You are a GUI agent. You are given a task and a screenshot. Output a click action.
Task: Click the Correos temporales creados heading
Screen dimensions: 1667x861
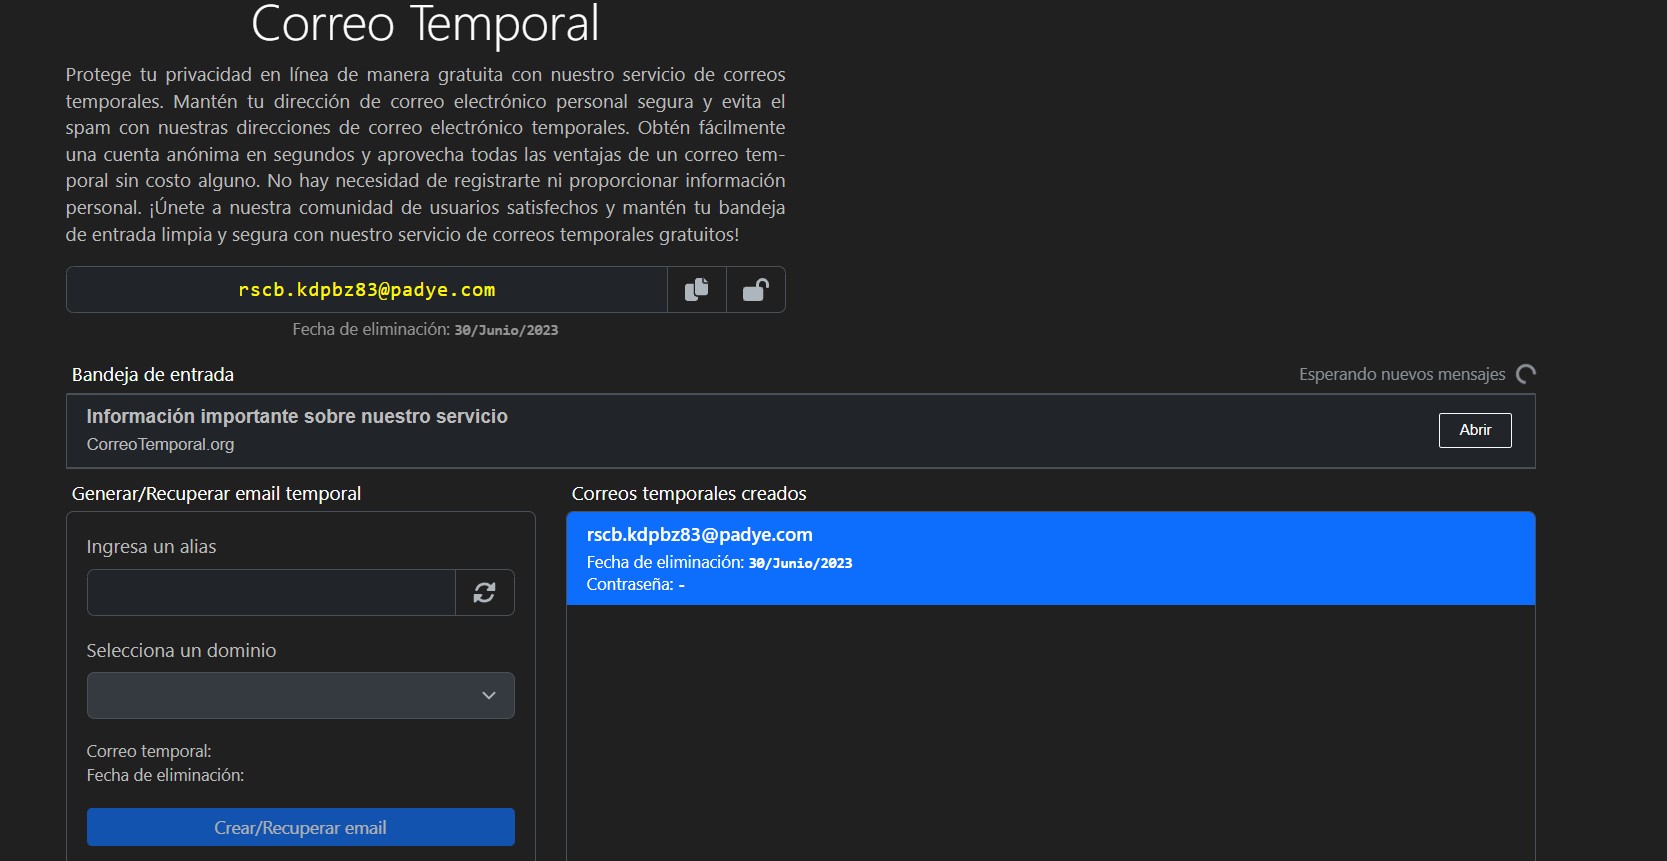(689, 494)
